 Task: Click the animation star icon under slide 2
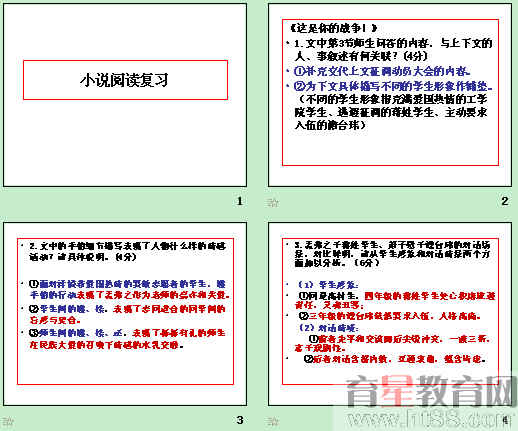tap(273, 202)
